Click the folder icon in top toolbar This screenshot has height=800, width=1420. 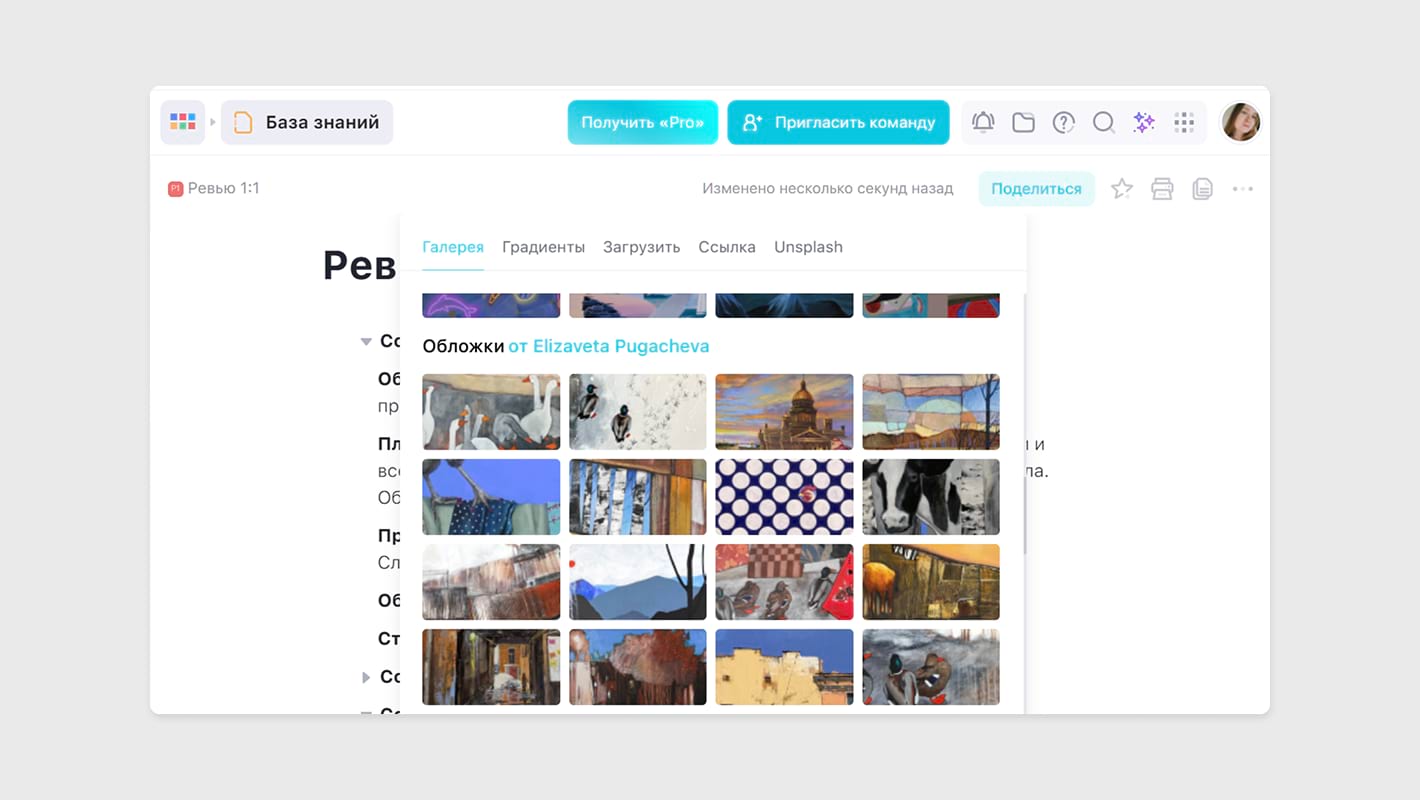pos(1023,122)
